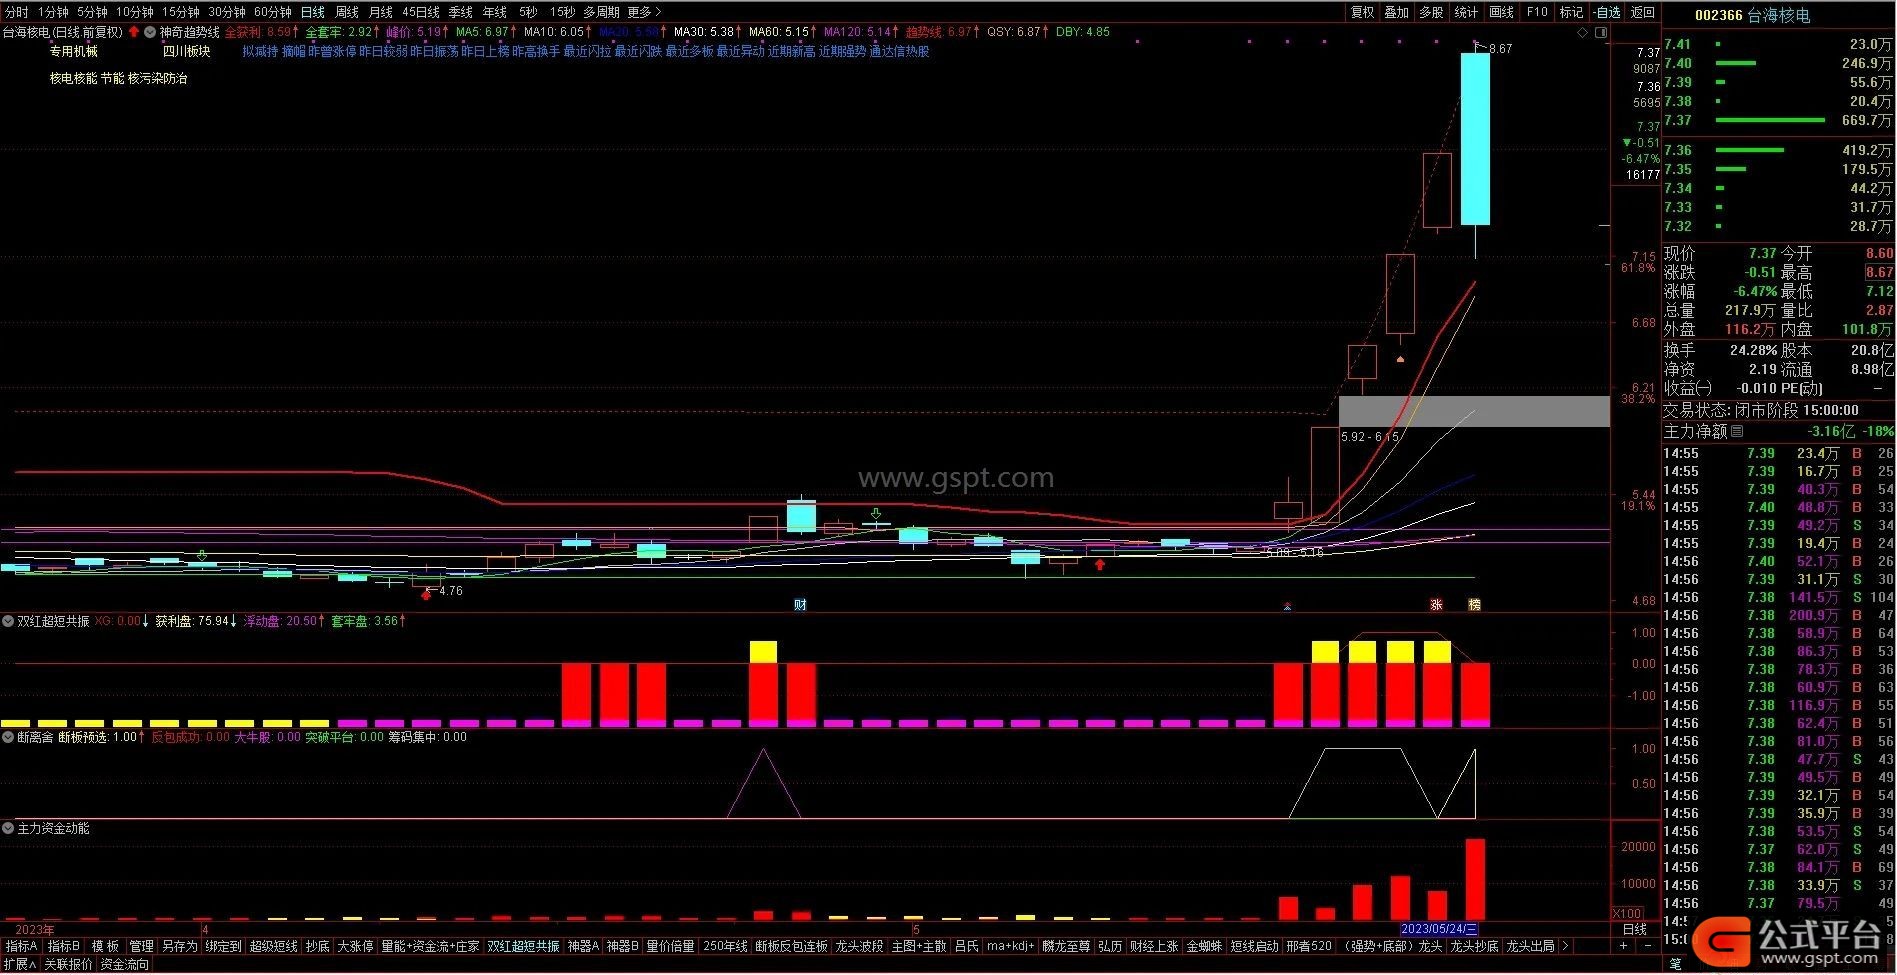Select the 双红超短共振 indicator tab
The height and width of the screenshot is (975, 1897).
click(x=523, y=945)
